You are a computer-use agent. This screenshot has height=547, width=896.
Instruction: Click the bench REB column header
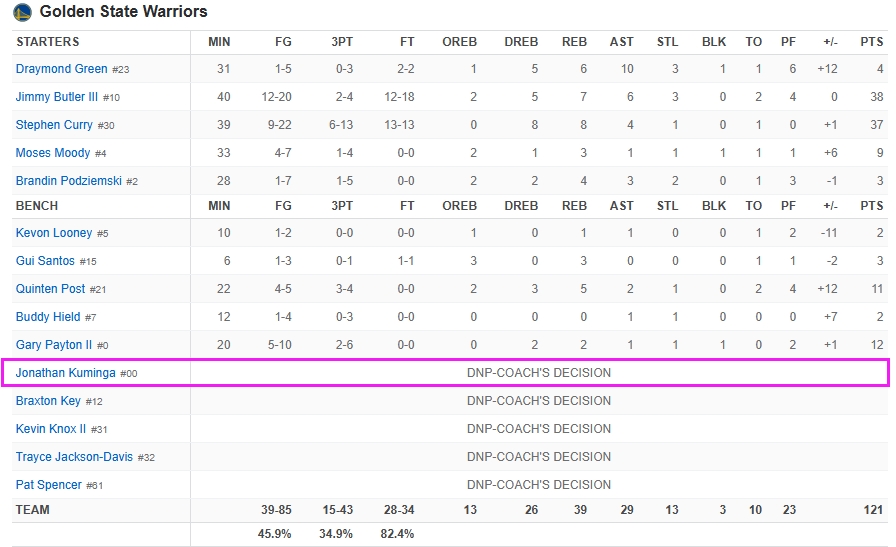coord(574,206)
